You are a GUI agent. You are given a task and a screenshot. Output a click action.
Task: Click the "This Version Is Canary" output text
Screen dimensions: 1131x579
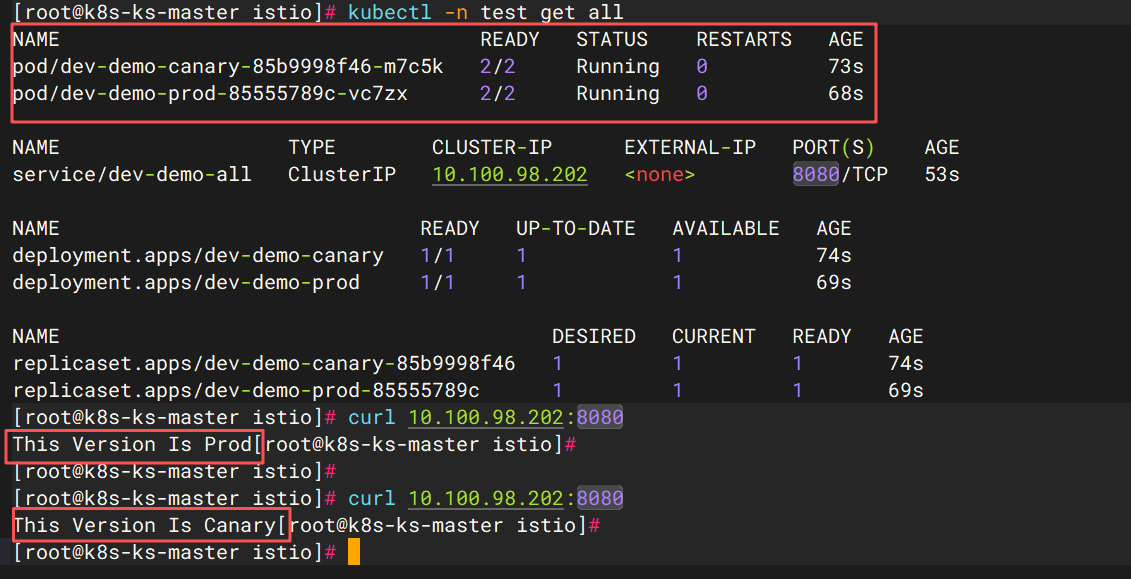point(144,526)
